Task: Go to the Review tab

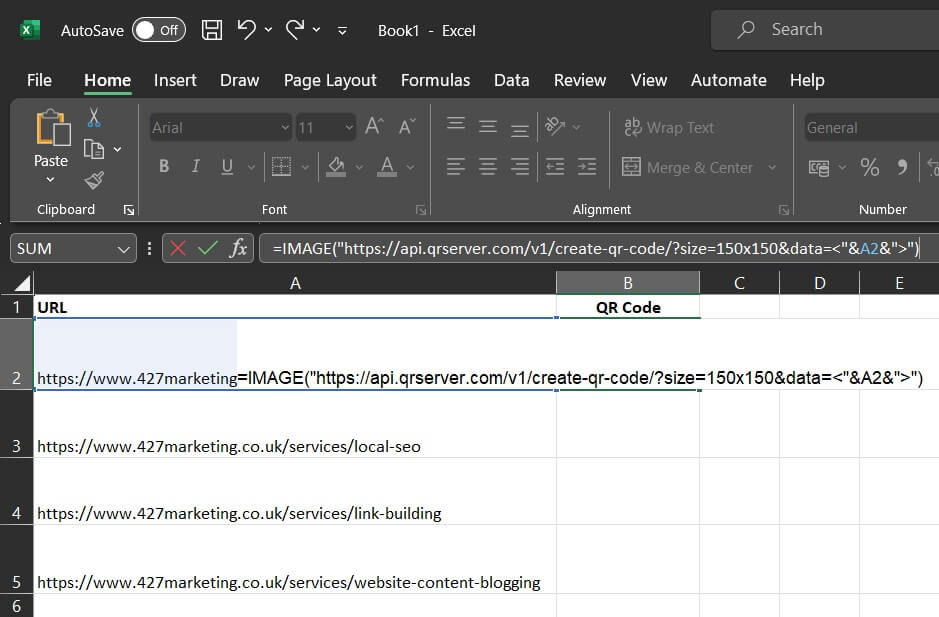Action: coord(580,80)
